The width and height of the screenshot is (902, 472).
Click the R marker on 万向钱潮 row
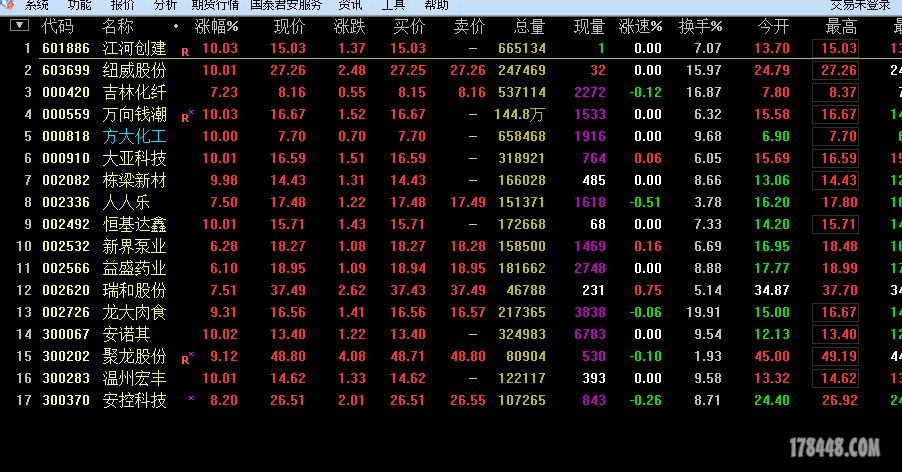point(185,118)
